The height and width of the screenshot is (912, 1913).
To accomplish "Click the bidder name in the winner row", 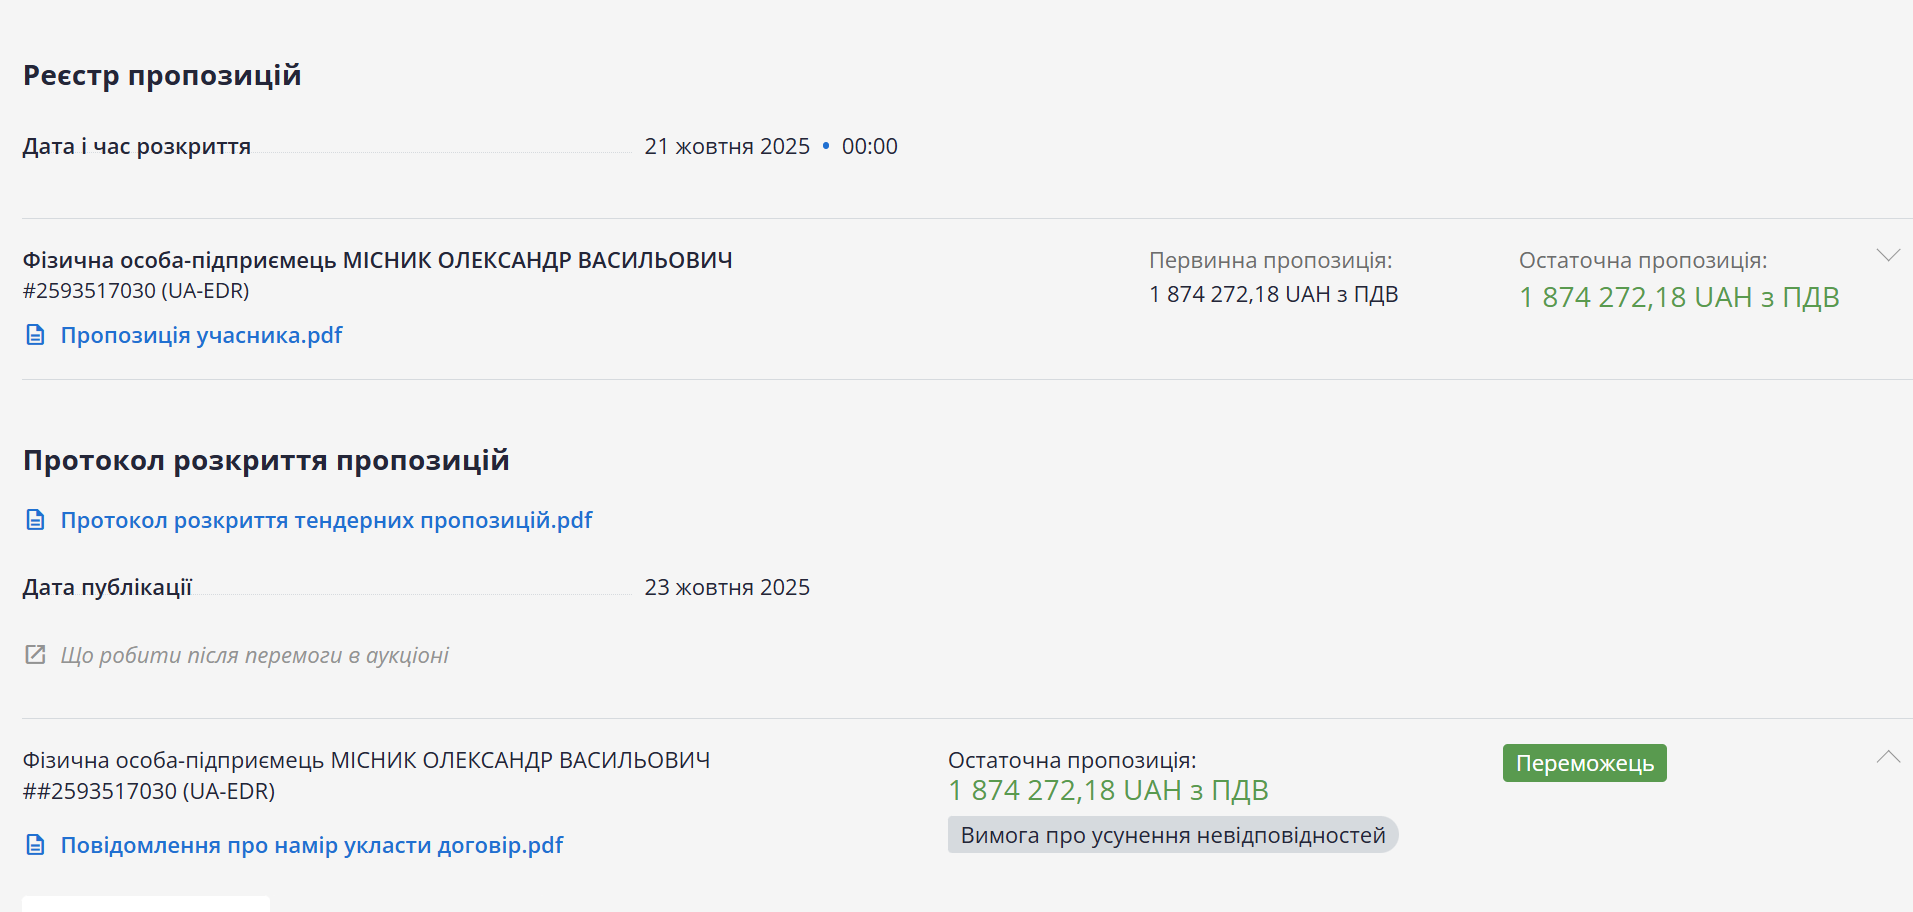I will click(x=366, y=760).
